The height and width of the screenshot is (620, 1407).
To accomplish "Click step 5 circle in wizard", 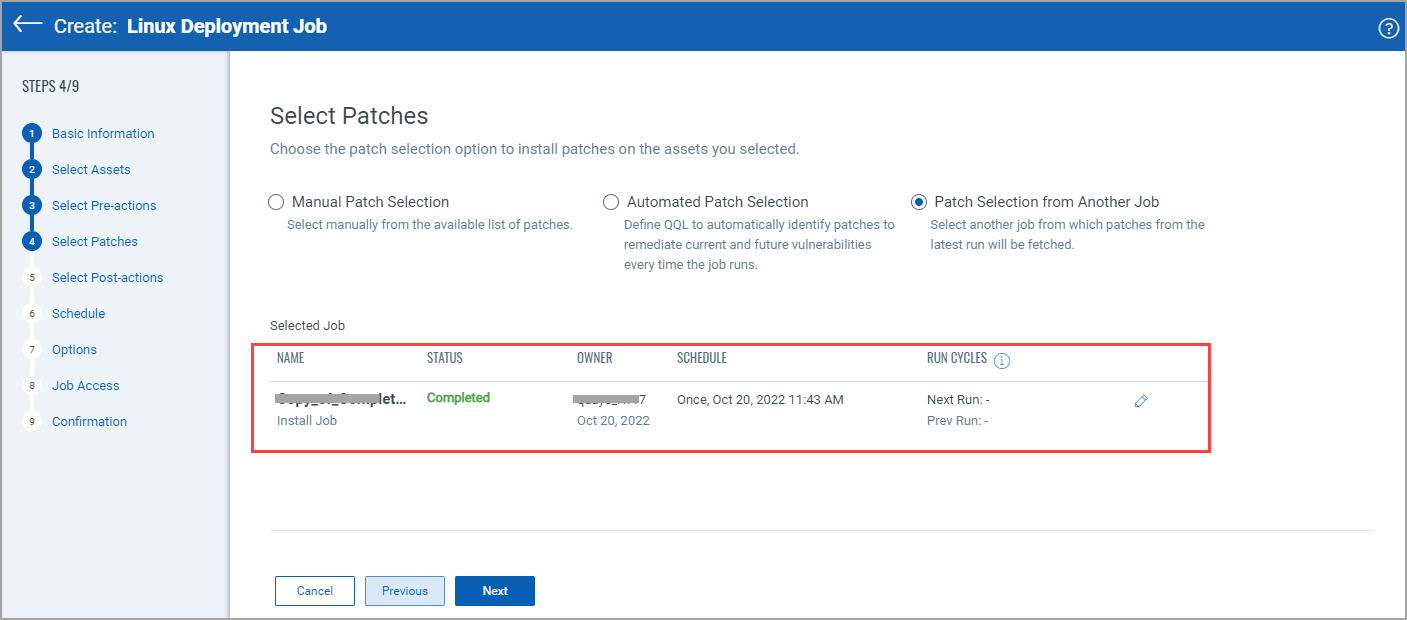I will [32, 278].
